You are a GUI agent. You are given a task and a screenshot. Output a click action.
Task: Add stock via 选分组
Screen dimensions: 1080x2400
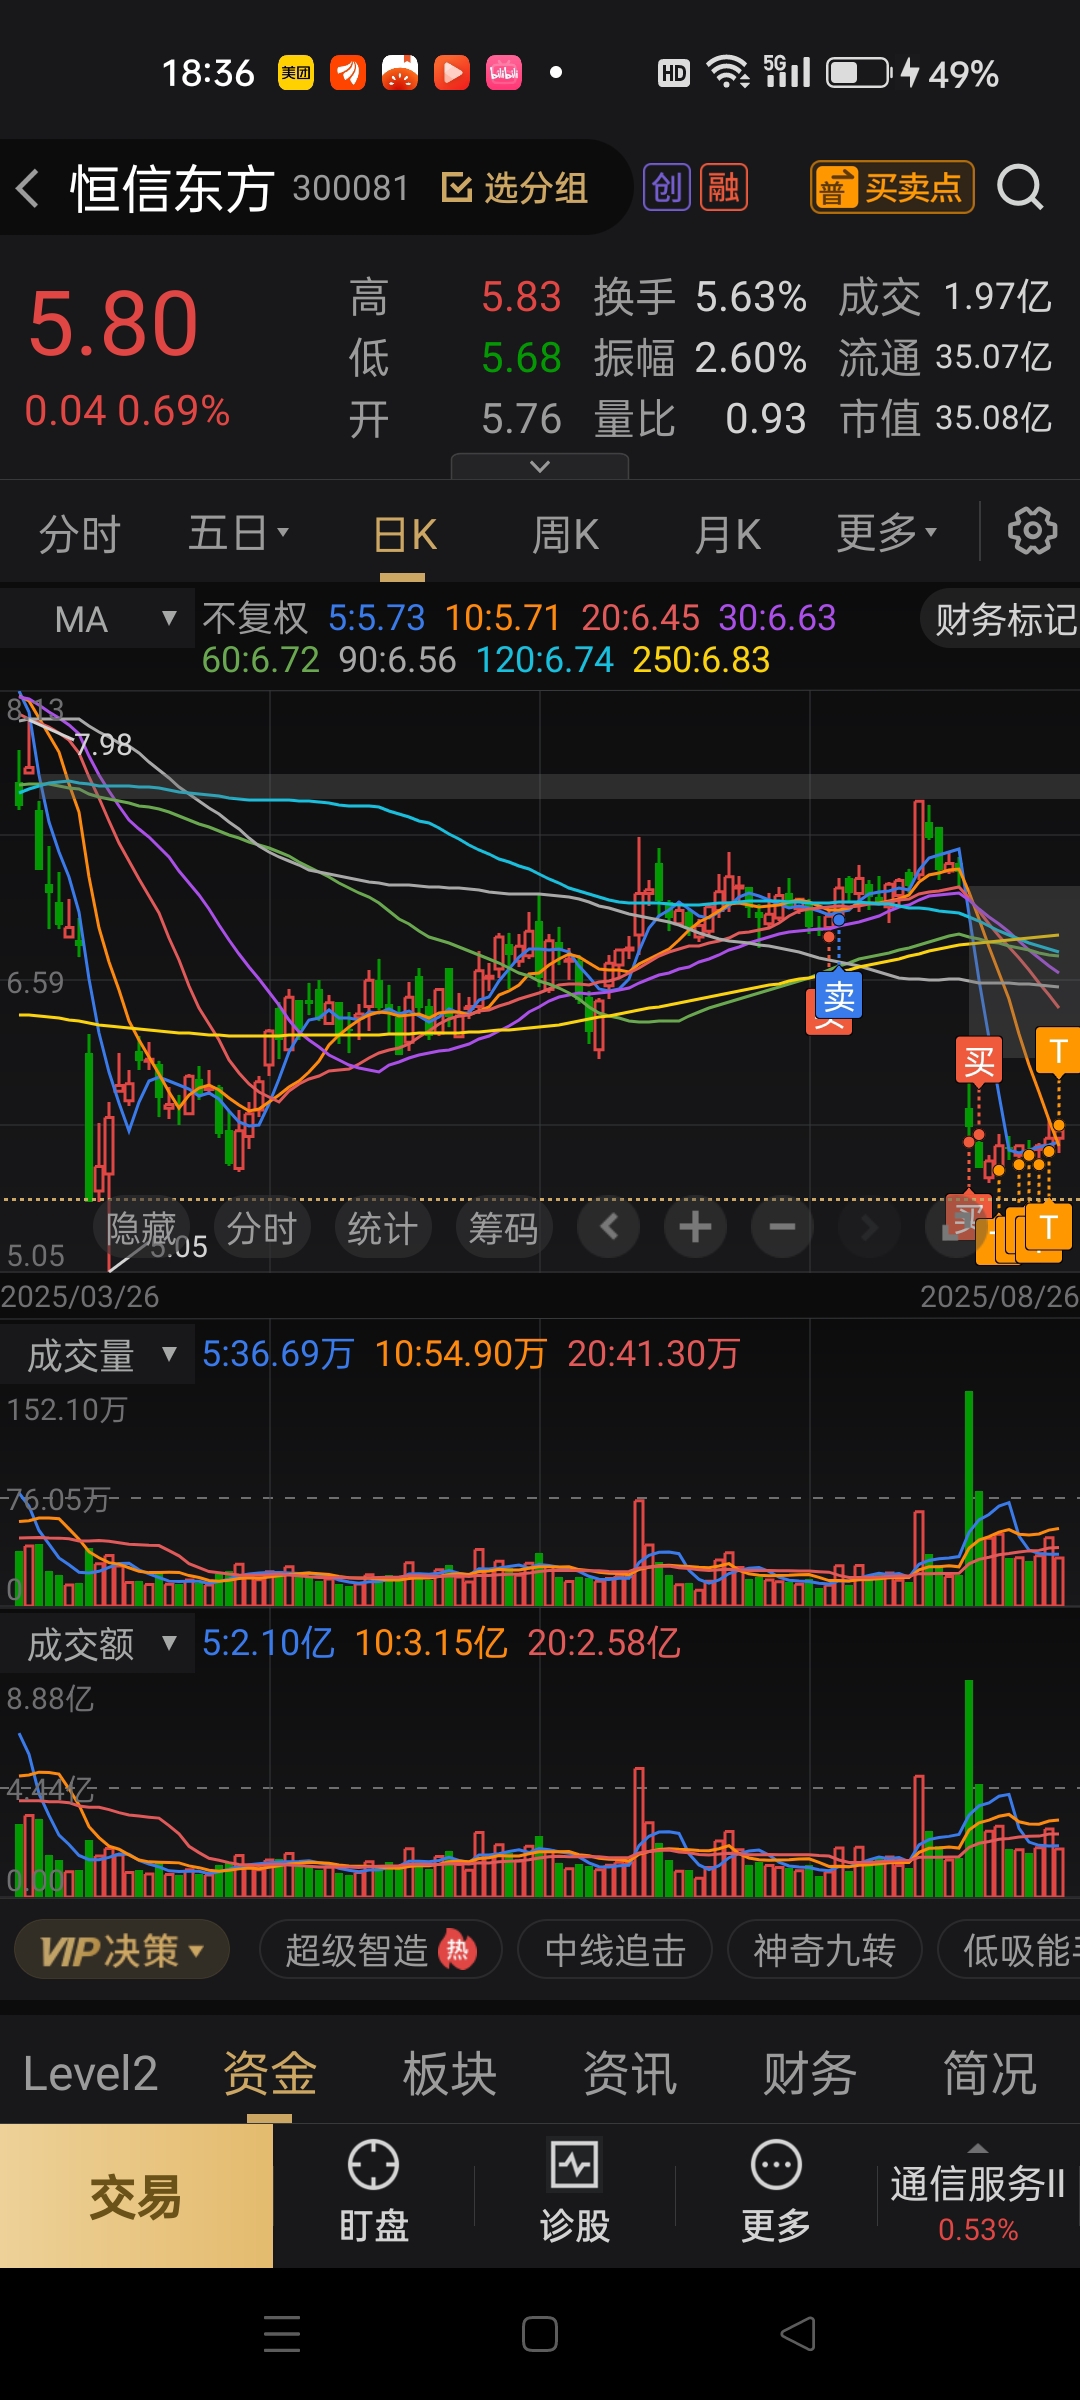[x=515, y=187]
